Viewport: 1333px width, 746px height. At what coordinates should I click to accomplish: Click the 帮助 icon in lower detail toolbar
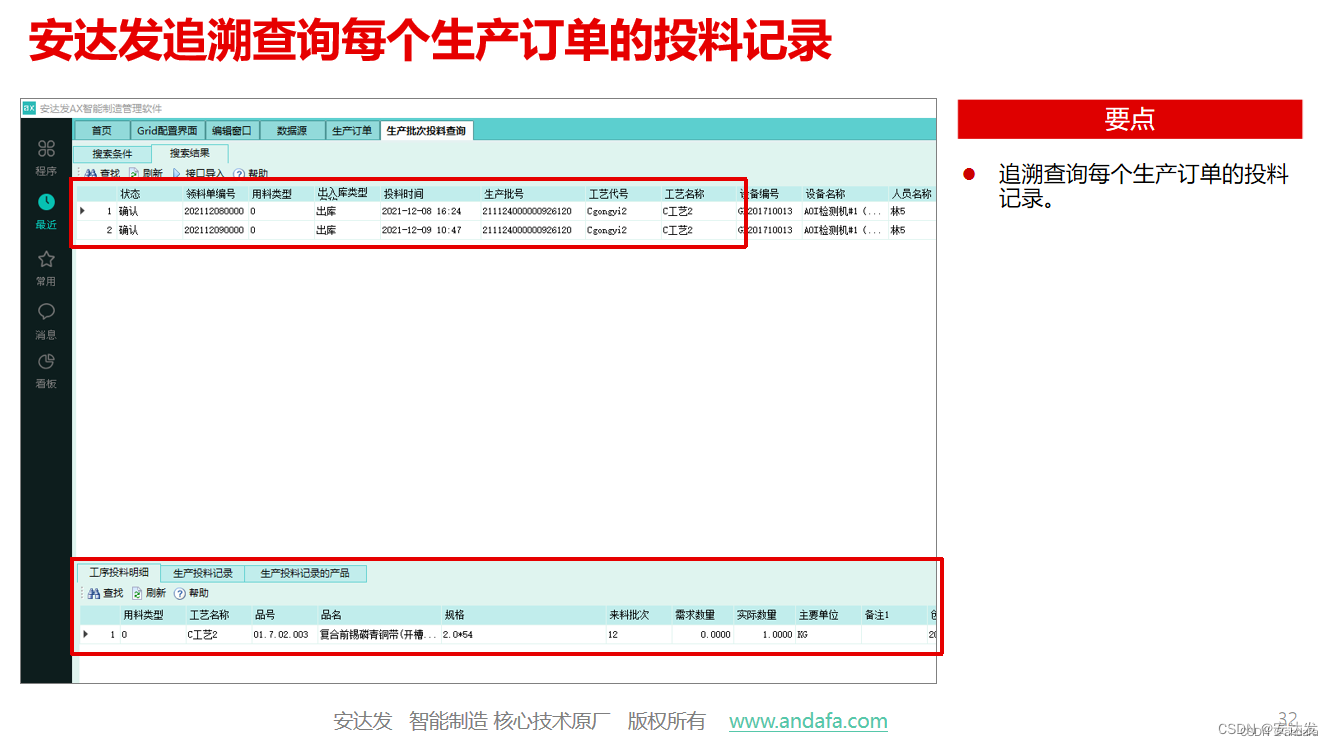pyautogui.click(x=180, y=593)
